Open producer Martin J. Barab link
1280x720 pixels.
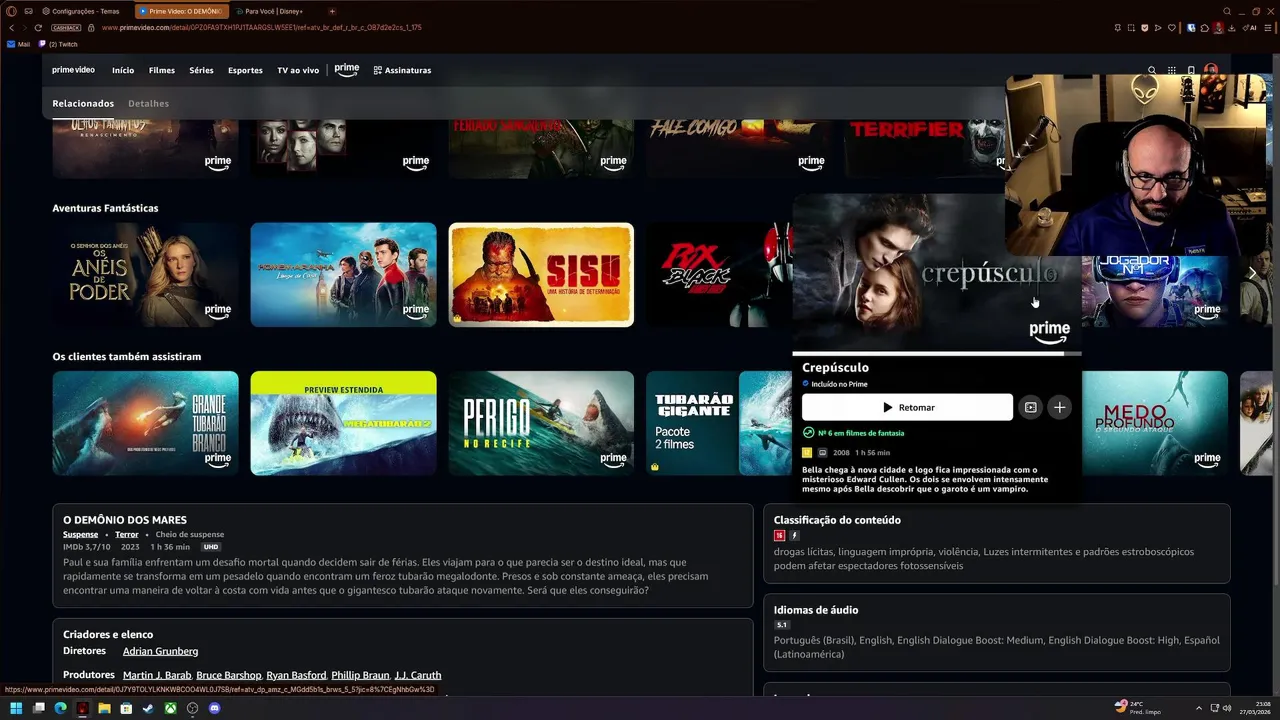pos(157,675)
